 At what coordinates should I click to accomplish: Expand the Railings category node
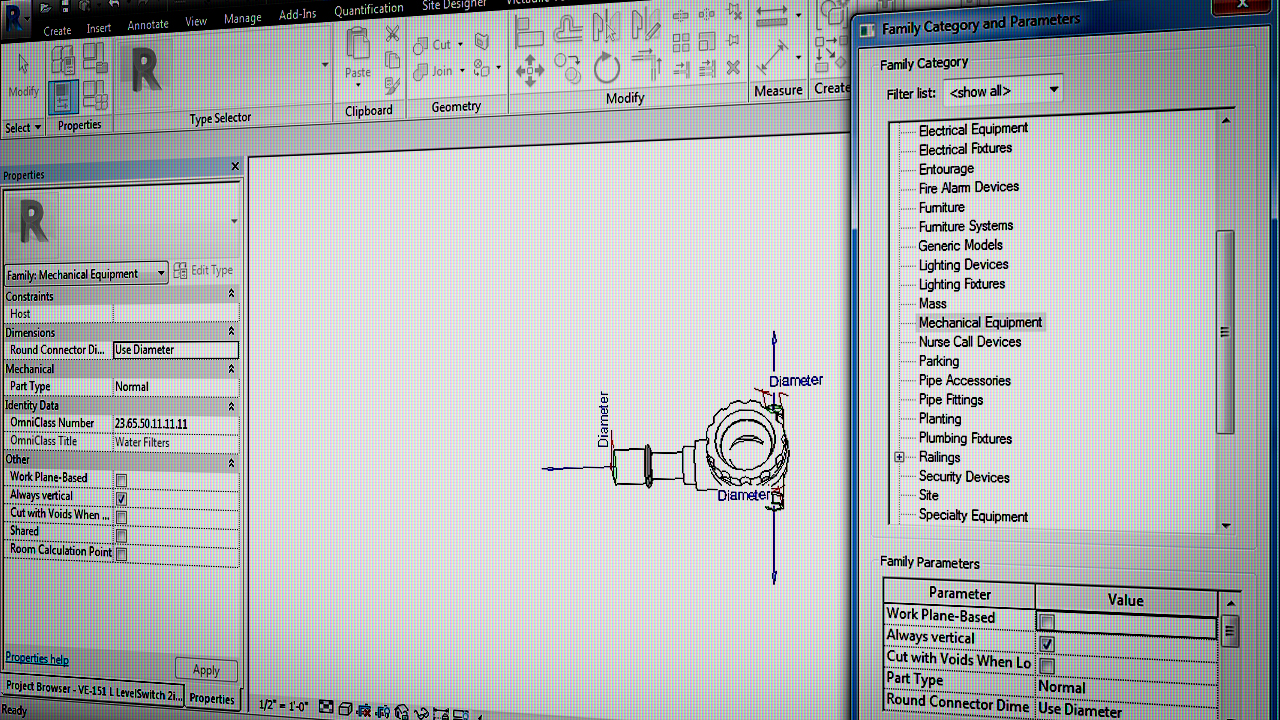(899, 457)
